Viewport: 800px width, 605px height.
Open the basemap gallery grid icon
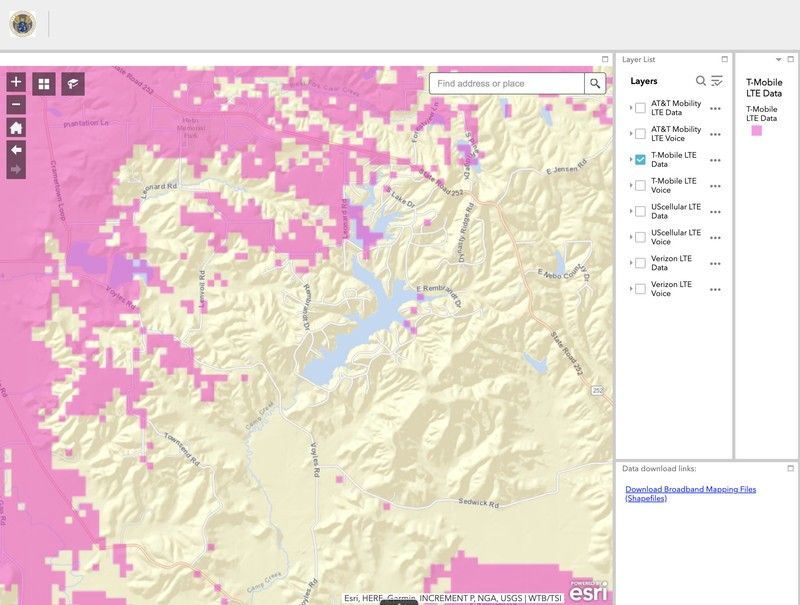click(x=44, y=84)
